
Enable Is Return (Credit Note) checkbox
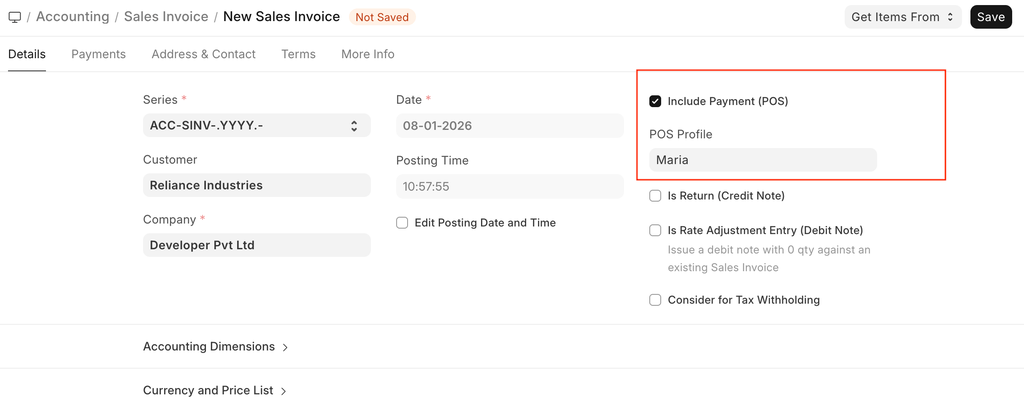click(x=655, y=196)
